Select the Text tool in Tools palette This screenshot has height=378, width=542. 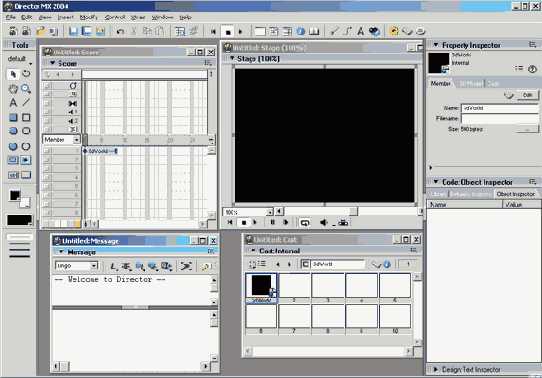(x=13, y=102)
